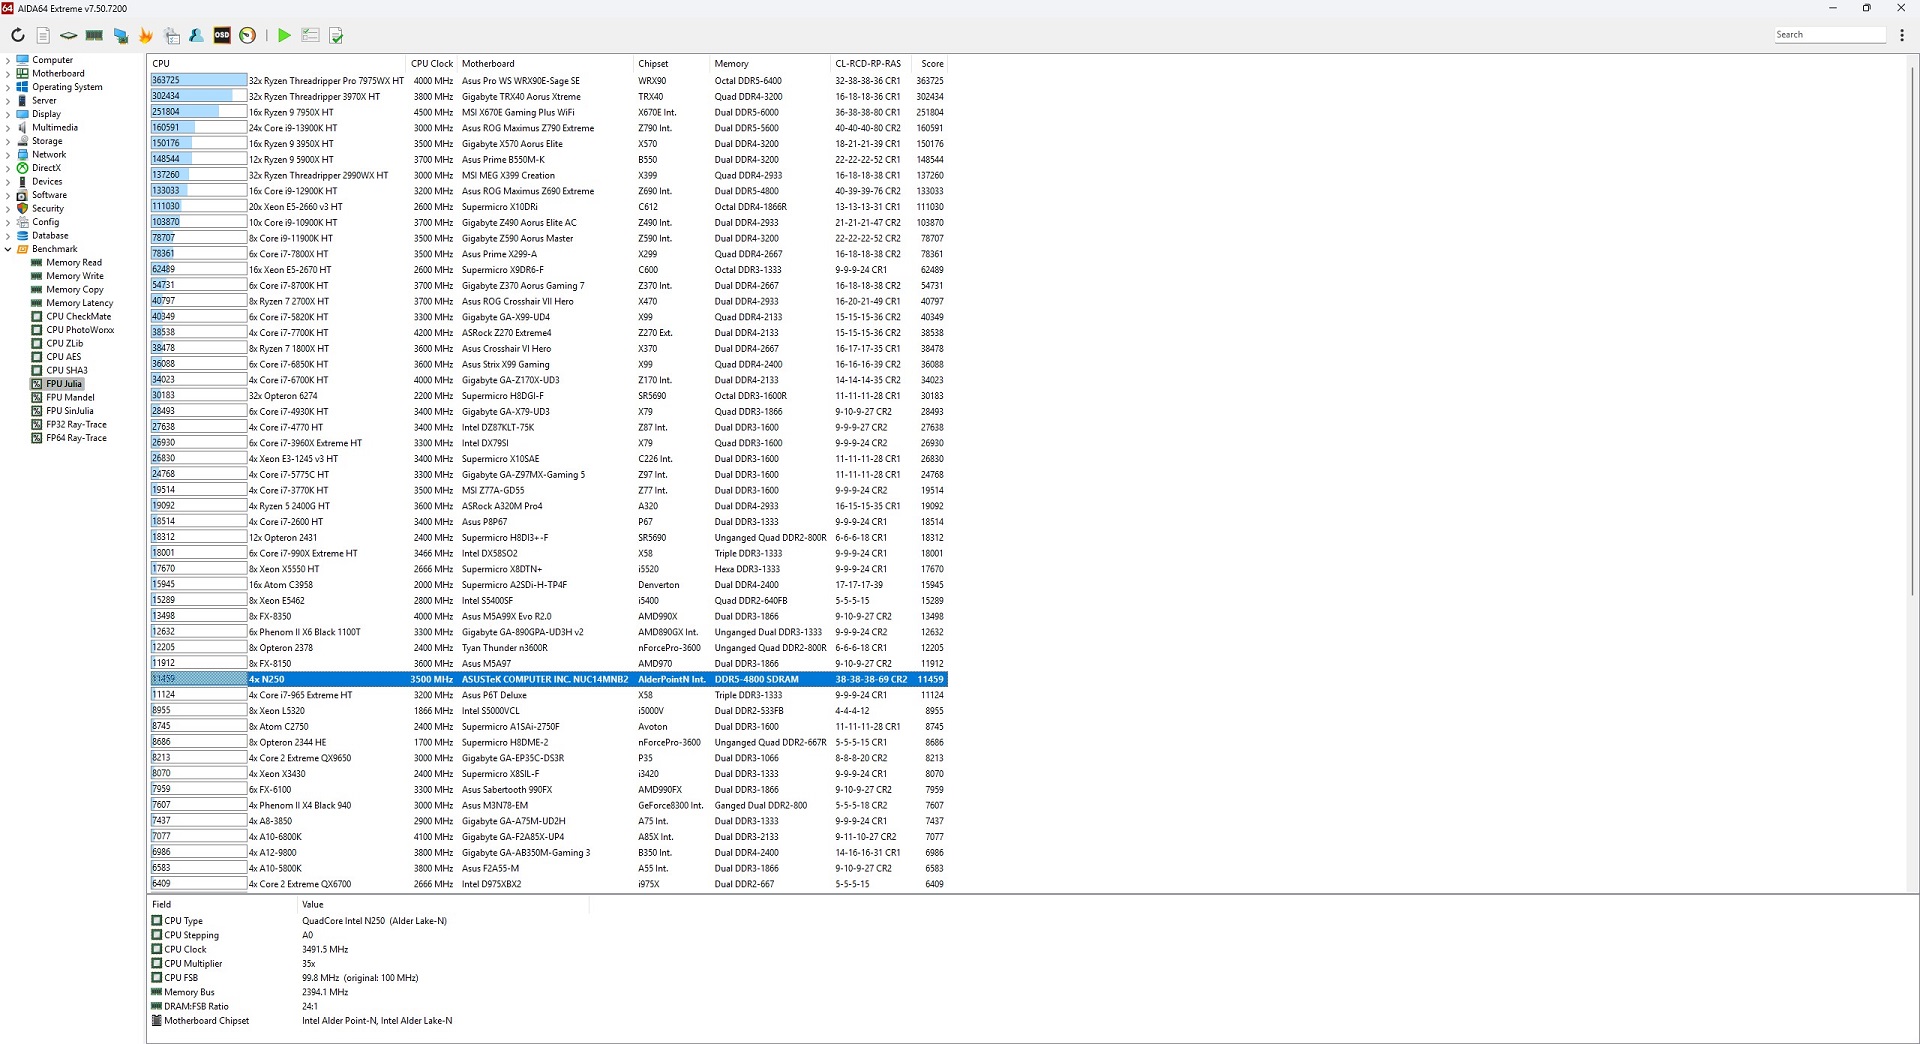Image resolution: width=1920 pixels, height=1044 pixels.
Task: Sort by CPU Clock column header
Action: click(x=432, y=63)
